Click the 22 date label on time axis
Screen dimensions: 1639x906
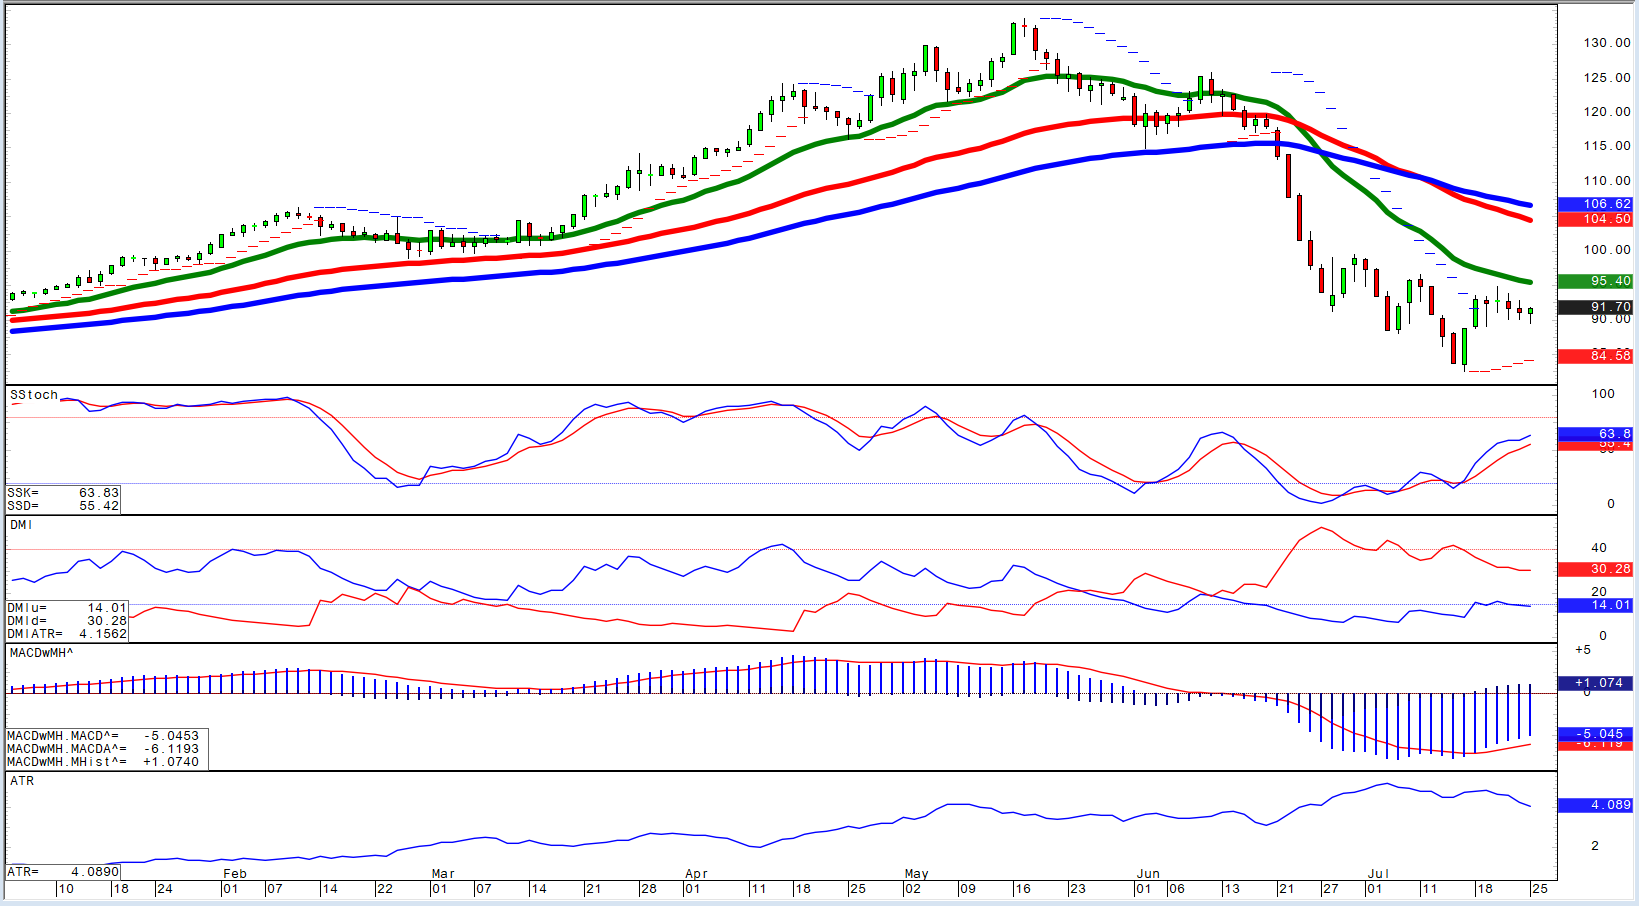click(x=384, y=889)
